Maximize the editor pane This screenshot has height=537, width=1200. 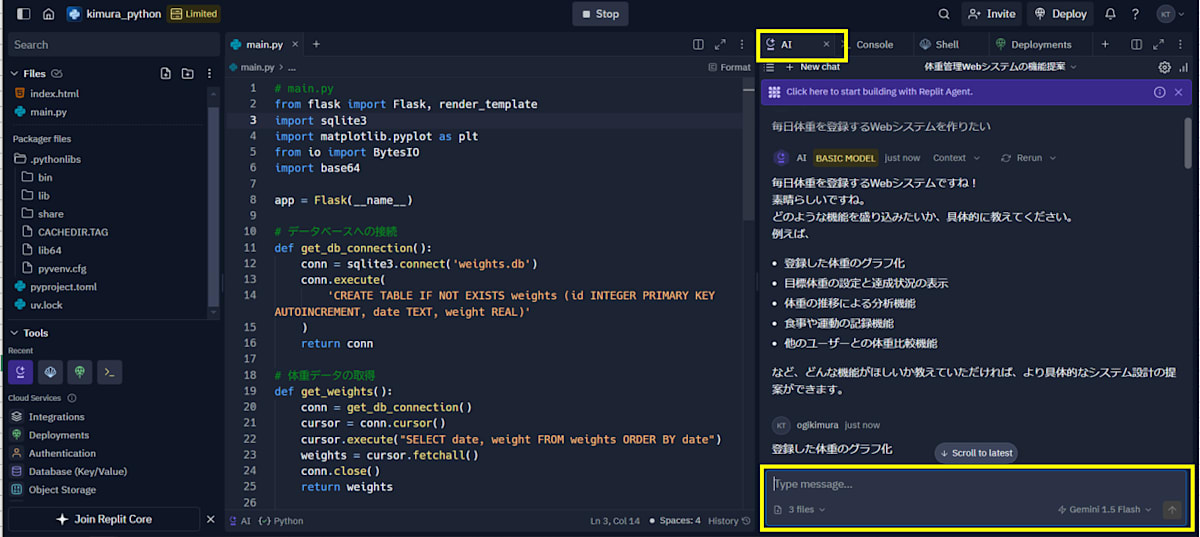(720, 44)
